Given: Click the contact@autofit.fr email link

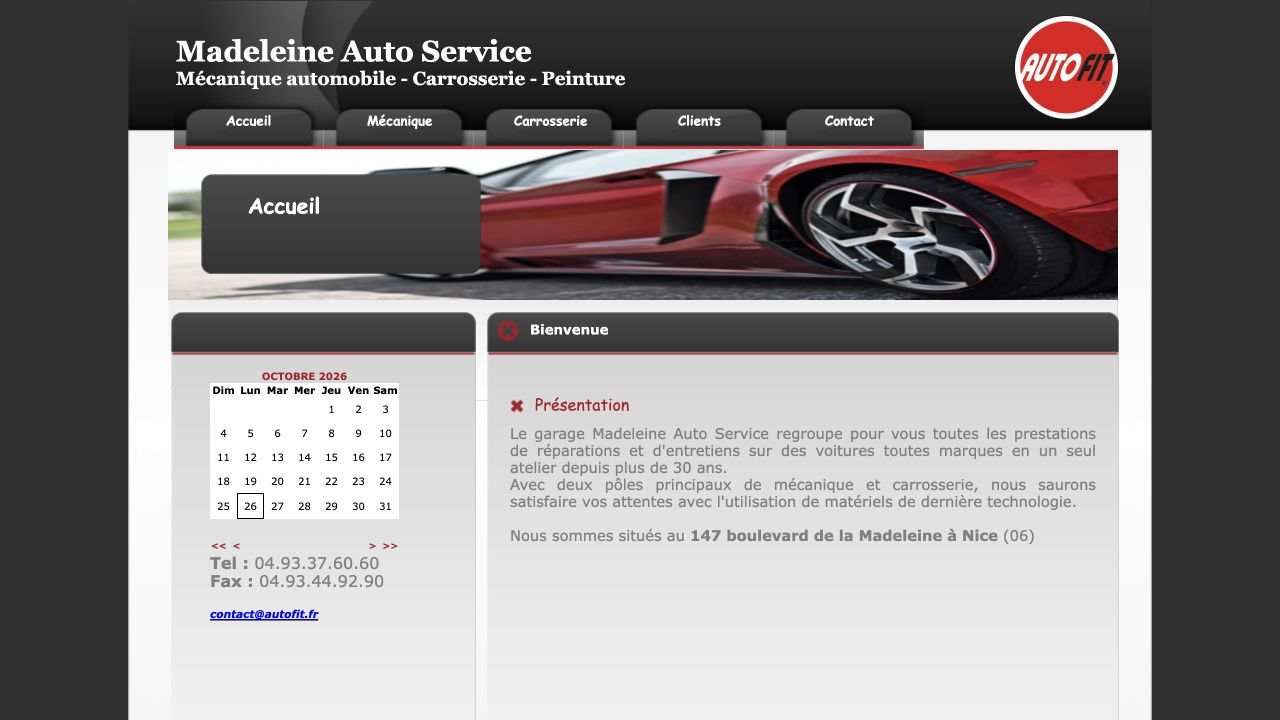Looking at the screenshot, I should pyautogui.click(x=264, y=614).
